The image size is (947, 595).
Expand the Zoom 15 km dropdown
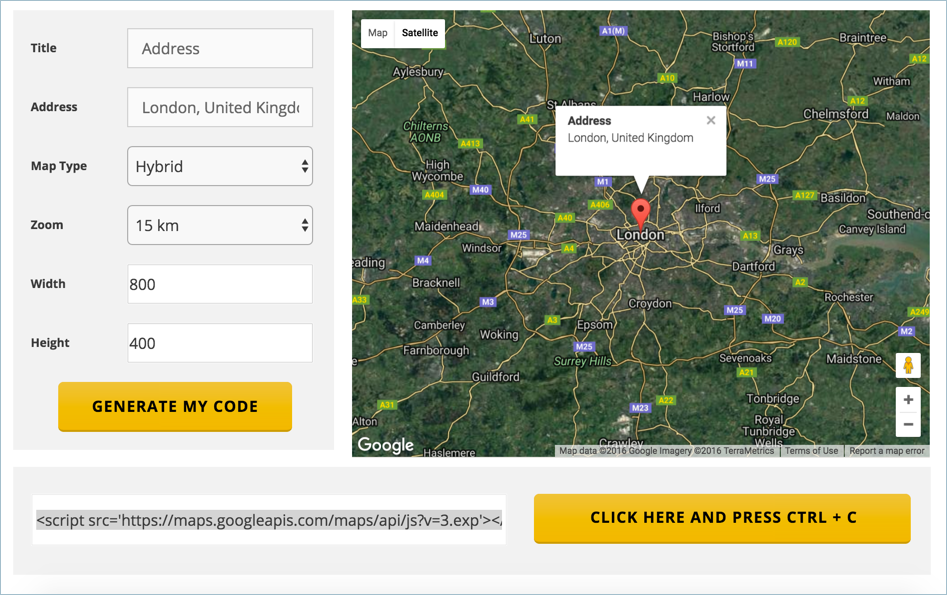(220, 225)
